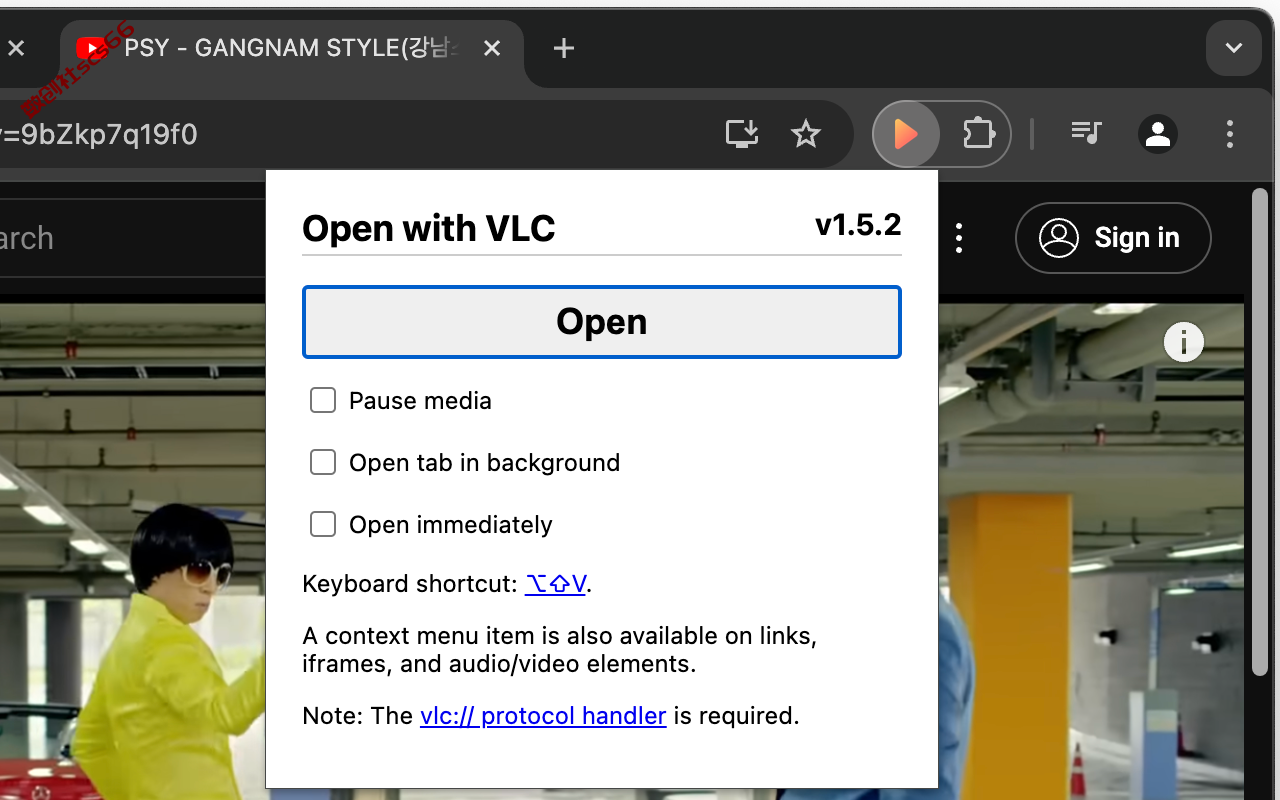Click the Open with VLC heading

(x=429, y=229)
